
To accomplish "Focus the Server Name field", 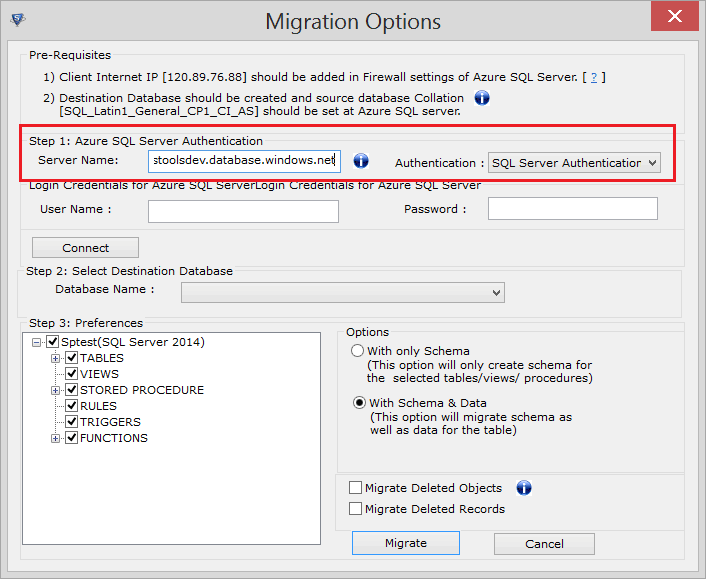I will pyautogui.click(x=244, y=161).
